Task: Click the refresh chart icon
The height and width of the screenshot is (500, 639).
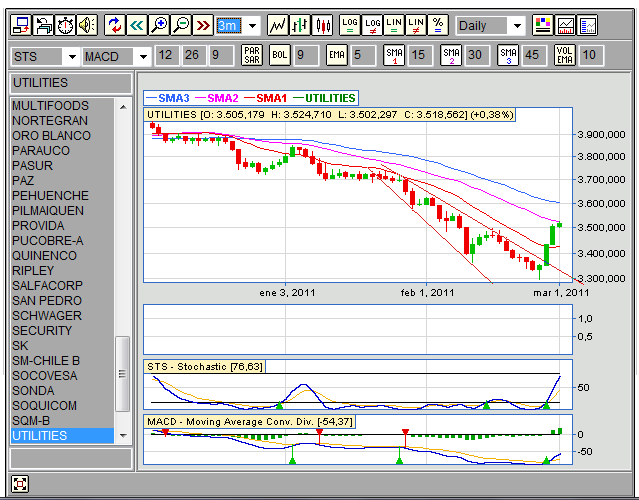Action: [x=115, y=25]
